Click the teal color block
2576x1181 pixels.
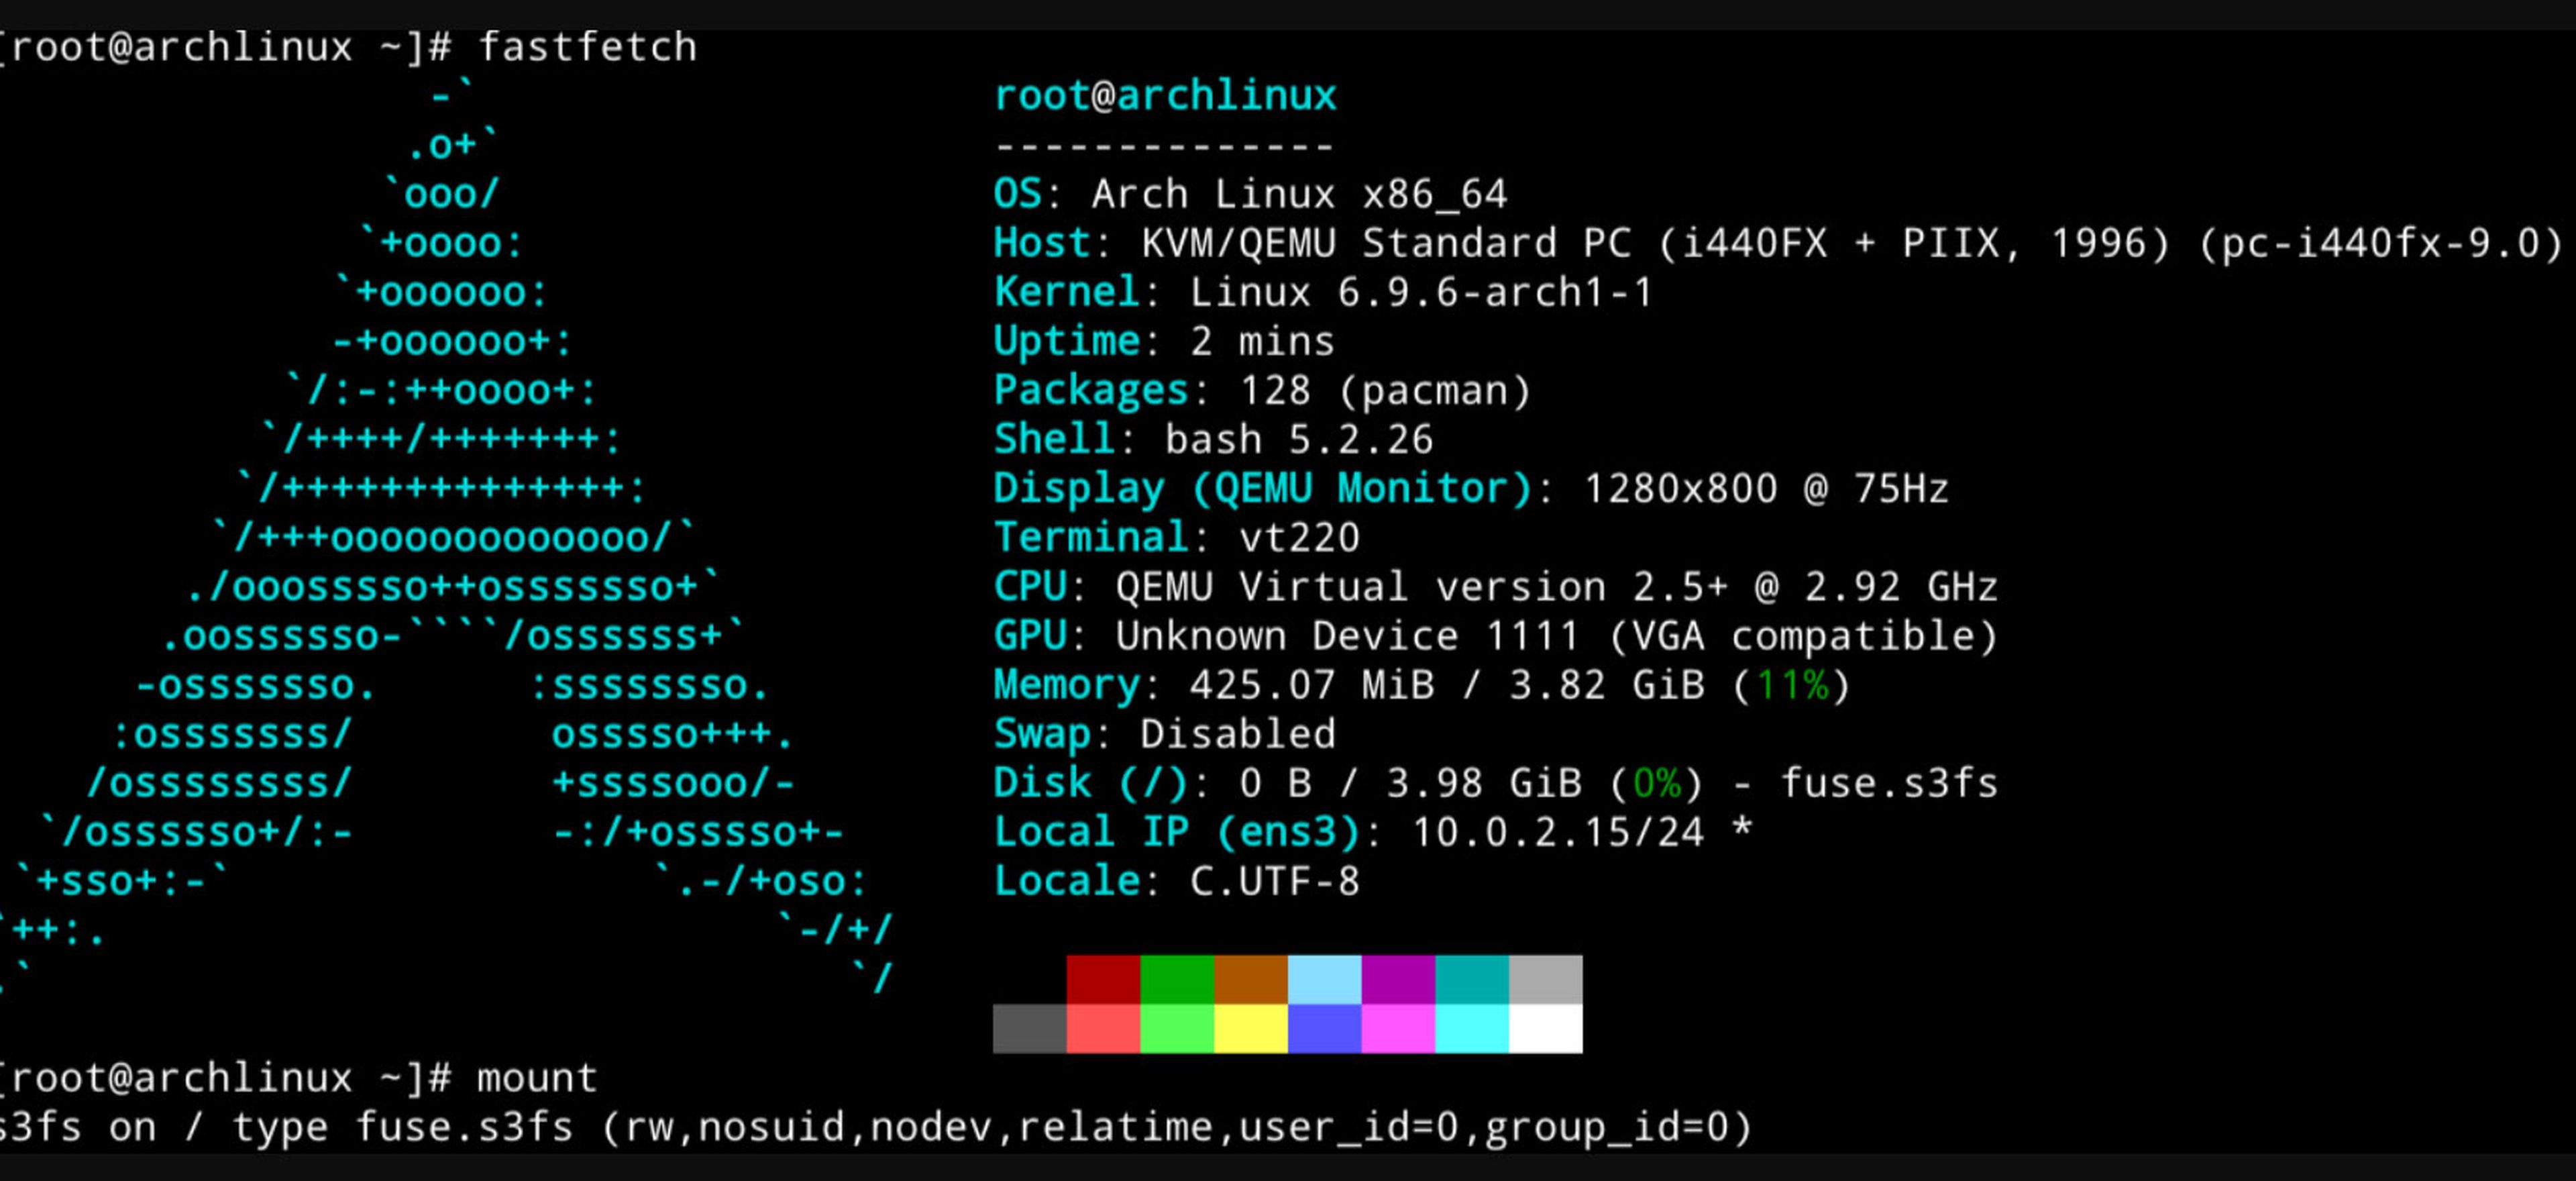pos(1472,979)
